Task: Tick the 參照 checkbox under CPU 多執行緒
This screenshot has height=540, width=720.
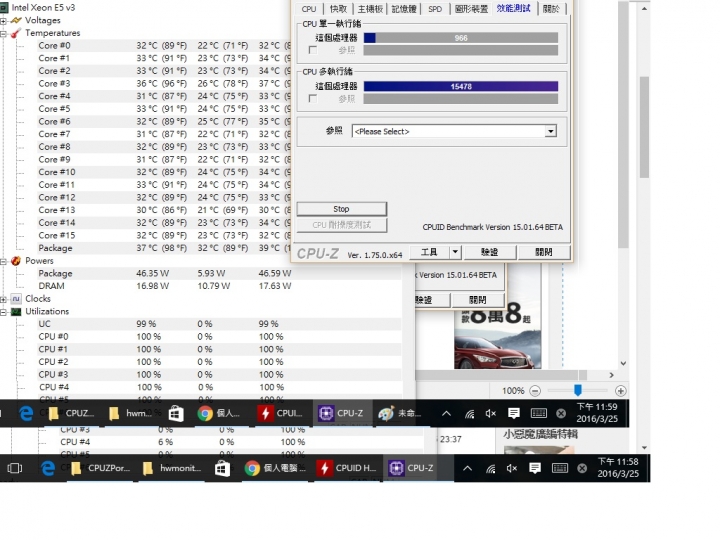Action: pos(313,98)
